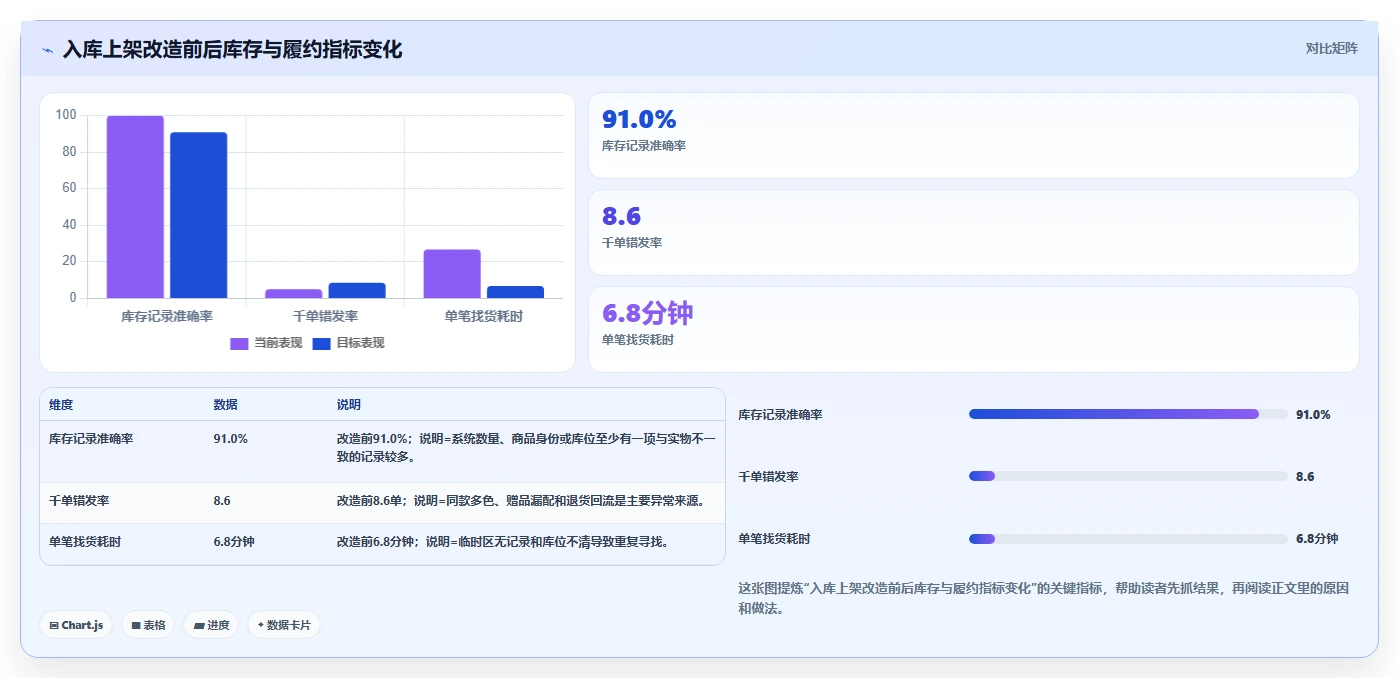Click the 91.0% value beside the progress bar

pos(1313,414)
